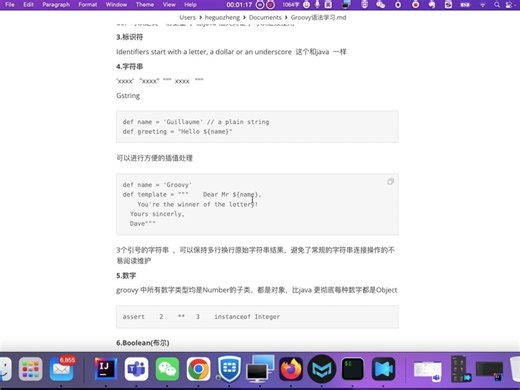Image resolution: width=520 pixels, height=390 pixels.
Task: Click the 5.数字 heading
Action: (126, 276)
